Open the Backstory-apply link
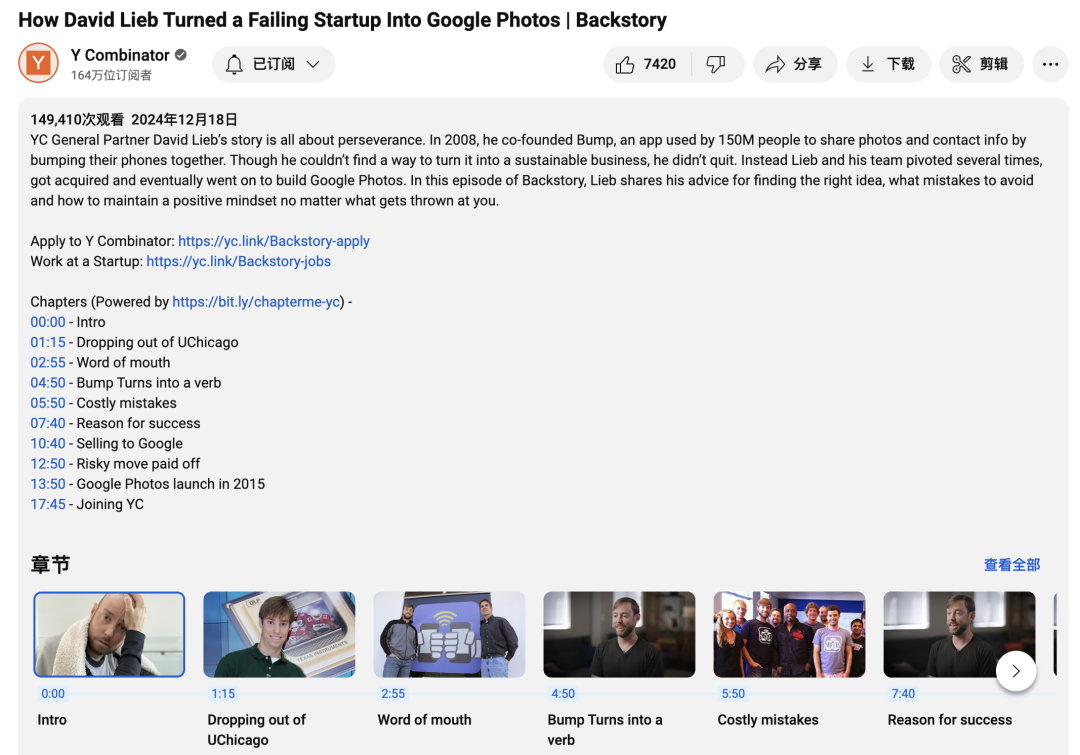 [274, 241]
